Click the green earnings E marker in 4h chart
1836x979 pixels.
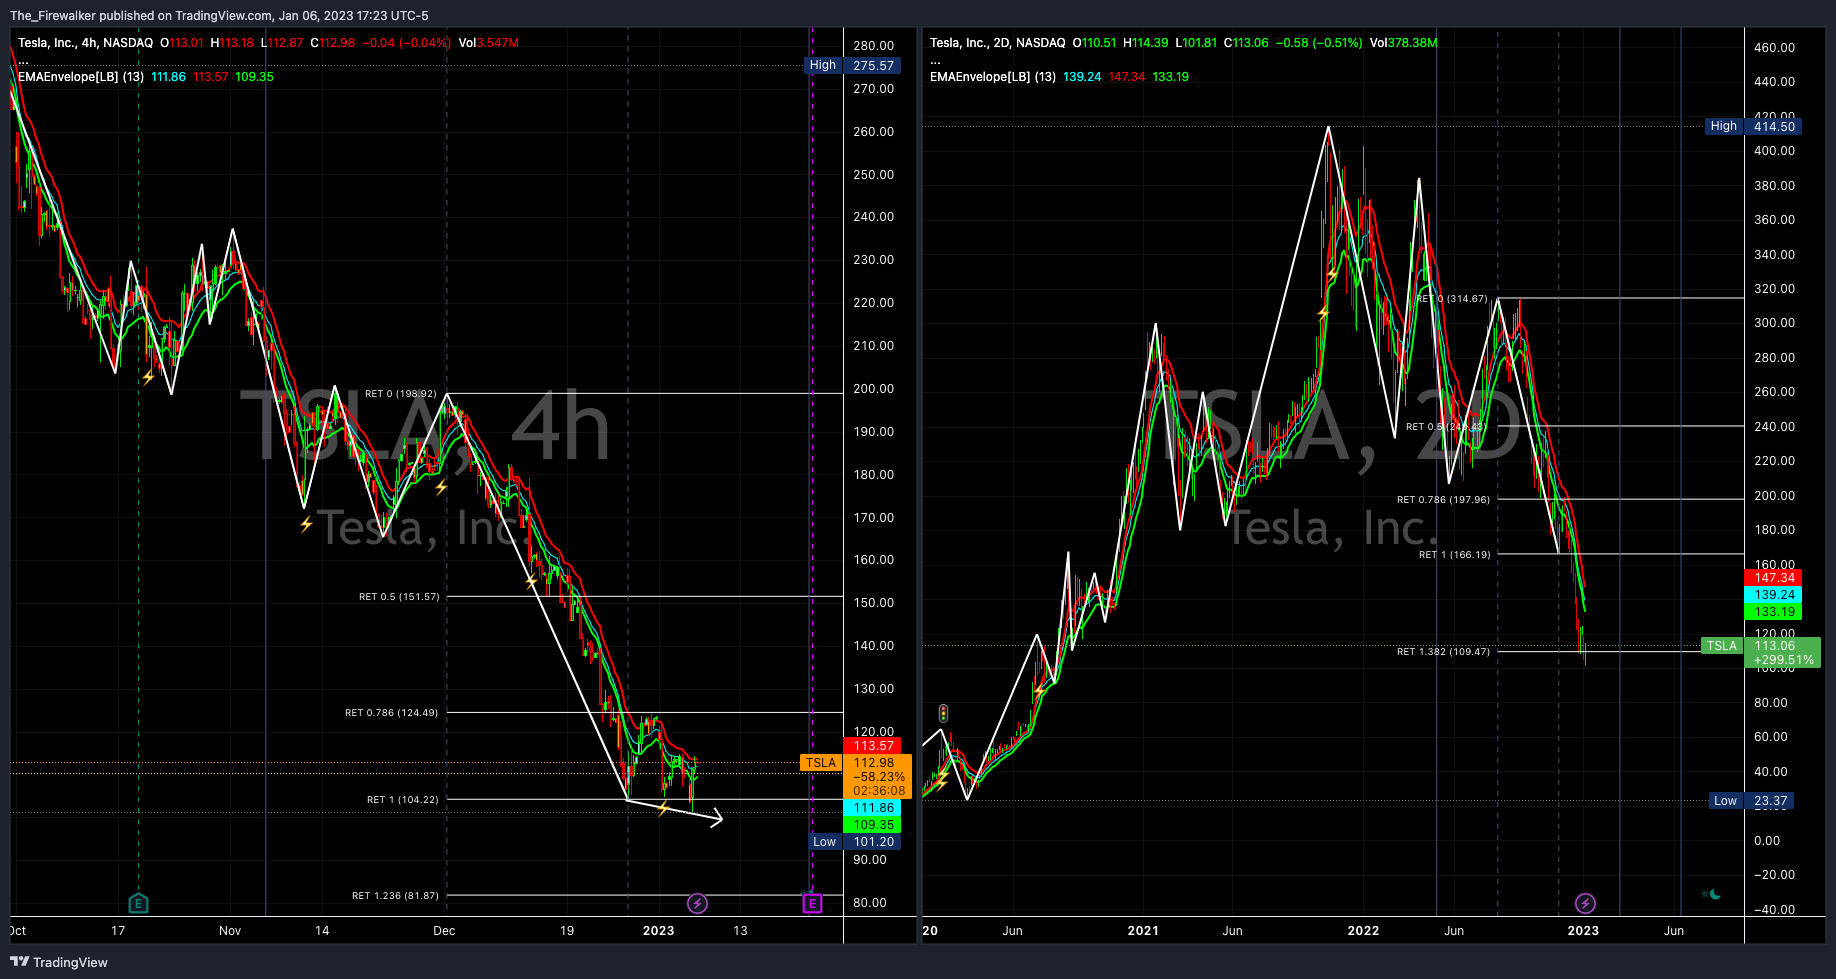[139, 904]
